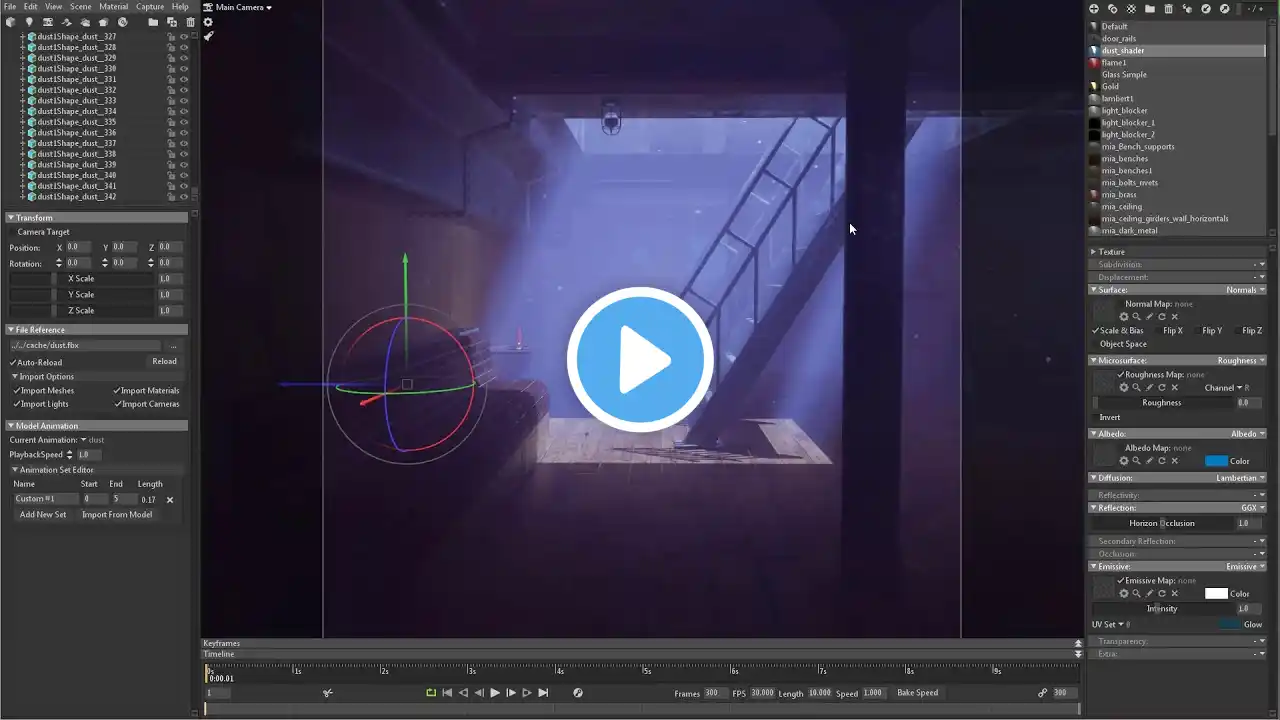Open the Surface Normals dropdown
1280x720 pixels.
point(1245,290)
